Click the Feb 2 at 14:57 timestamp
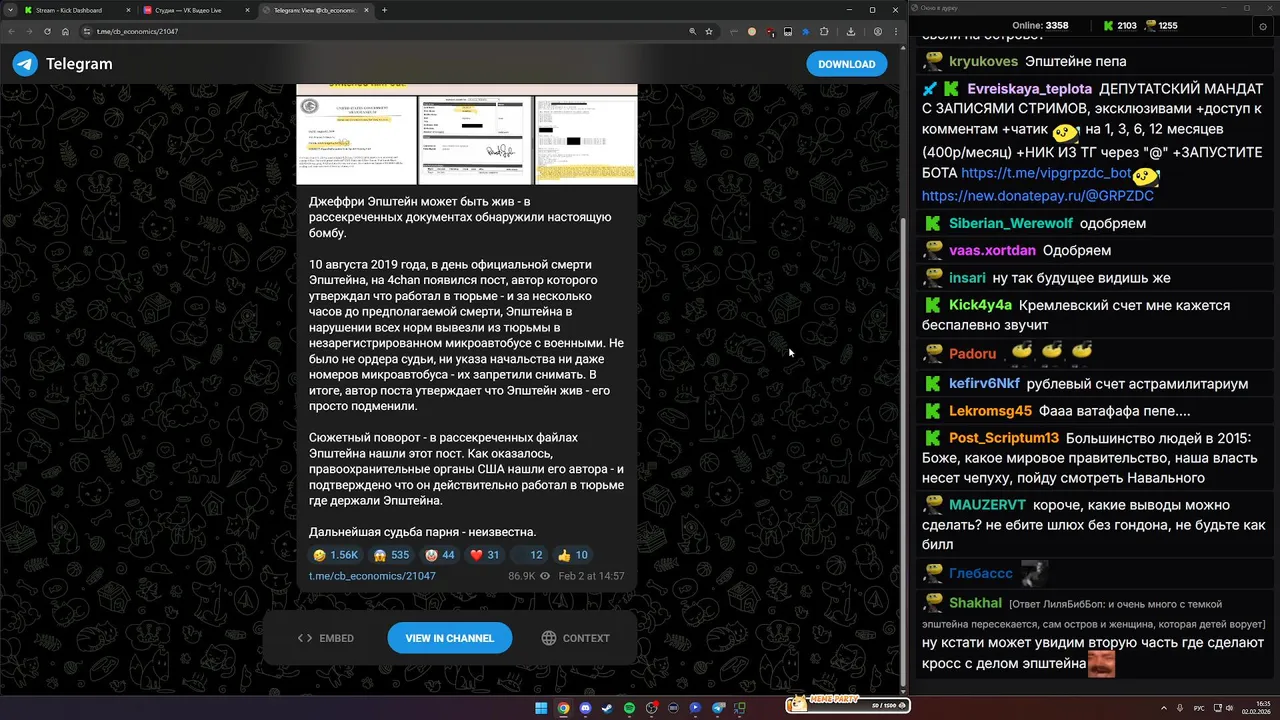 (x=591, y=576)
